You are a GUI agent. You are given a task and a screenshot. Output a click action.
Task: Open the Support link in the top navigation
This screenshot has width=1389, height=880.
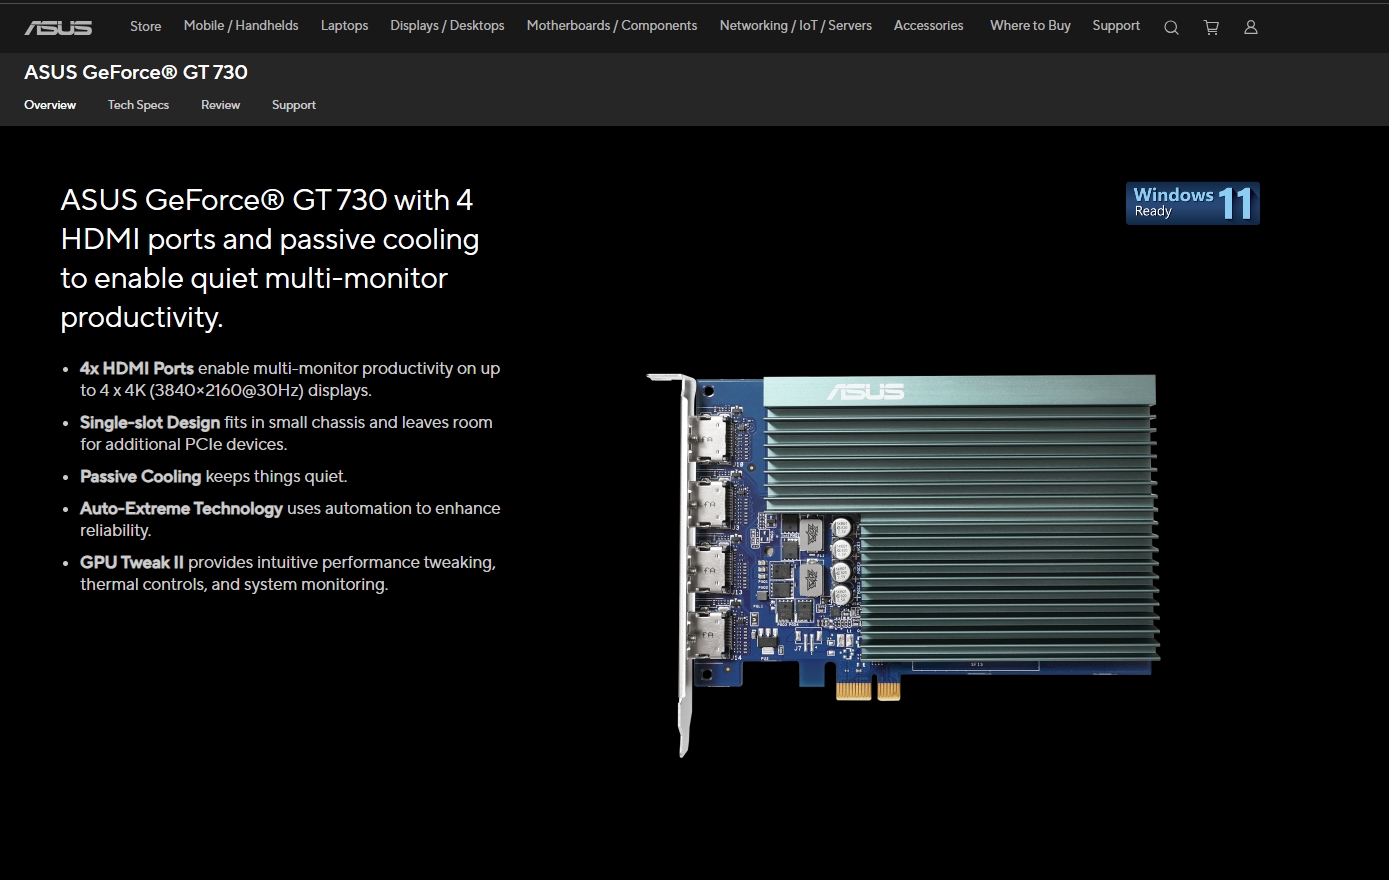tap(1116, 26)
